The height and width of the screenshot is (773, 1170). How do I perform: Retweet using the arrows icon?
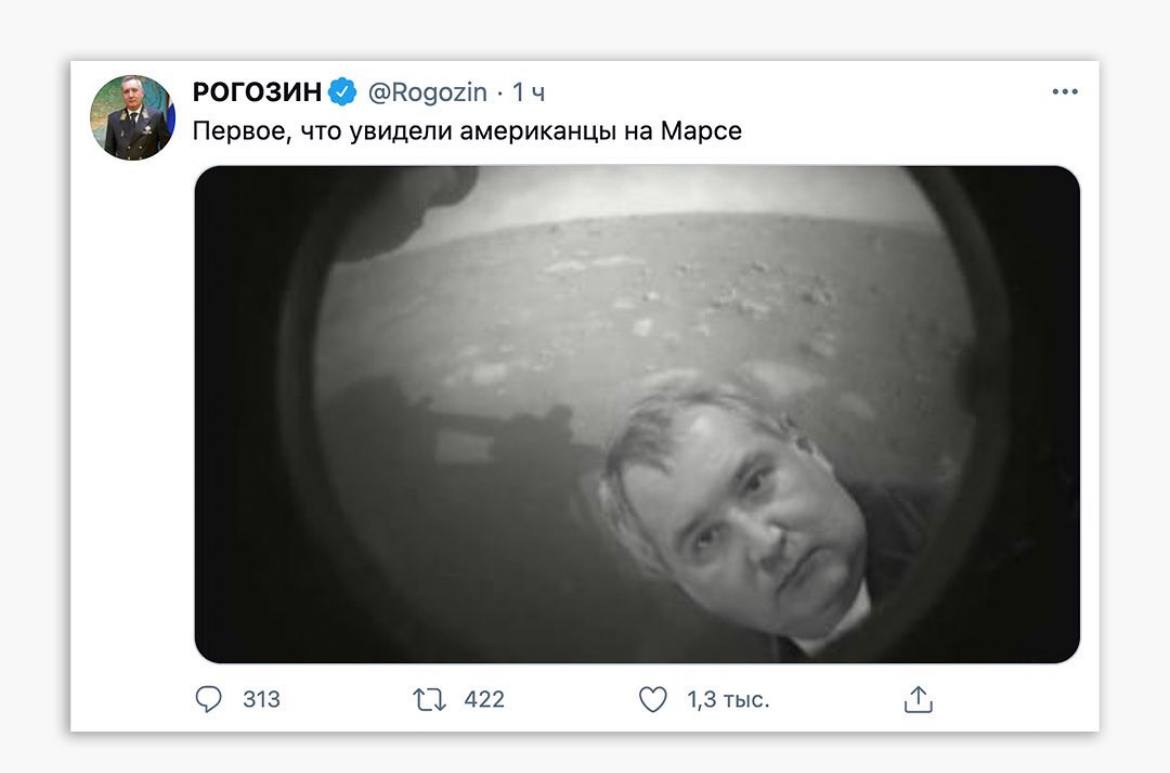429,700
